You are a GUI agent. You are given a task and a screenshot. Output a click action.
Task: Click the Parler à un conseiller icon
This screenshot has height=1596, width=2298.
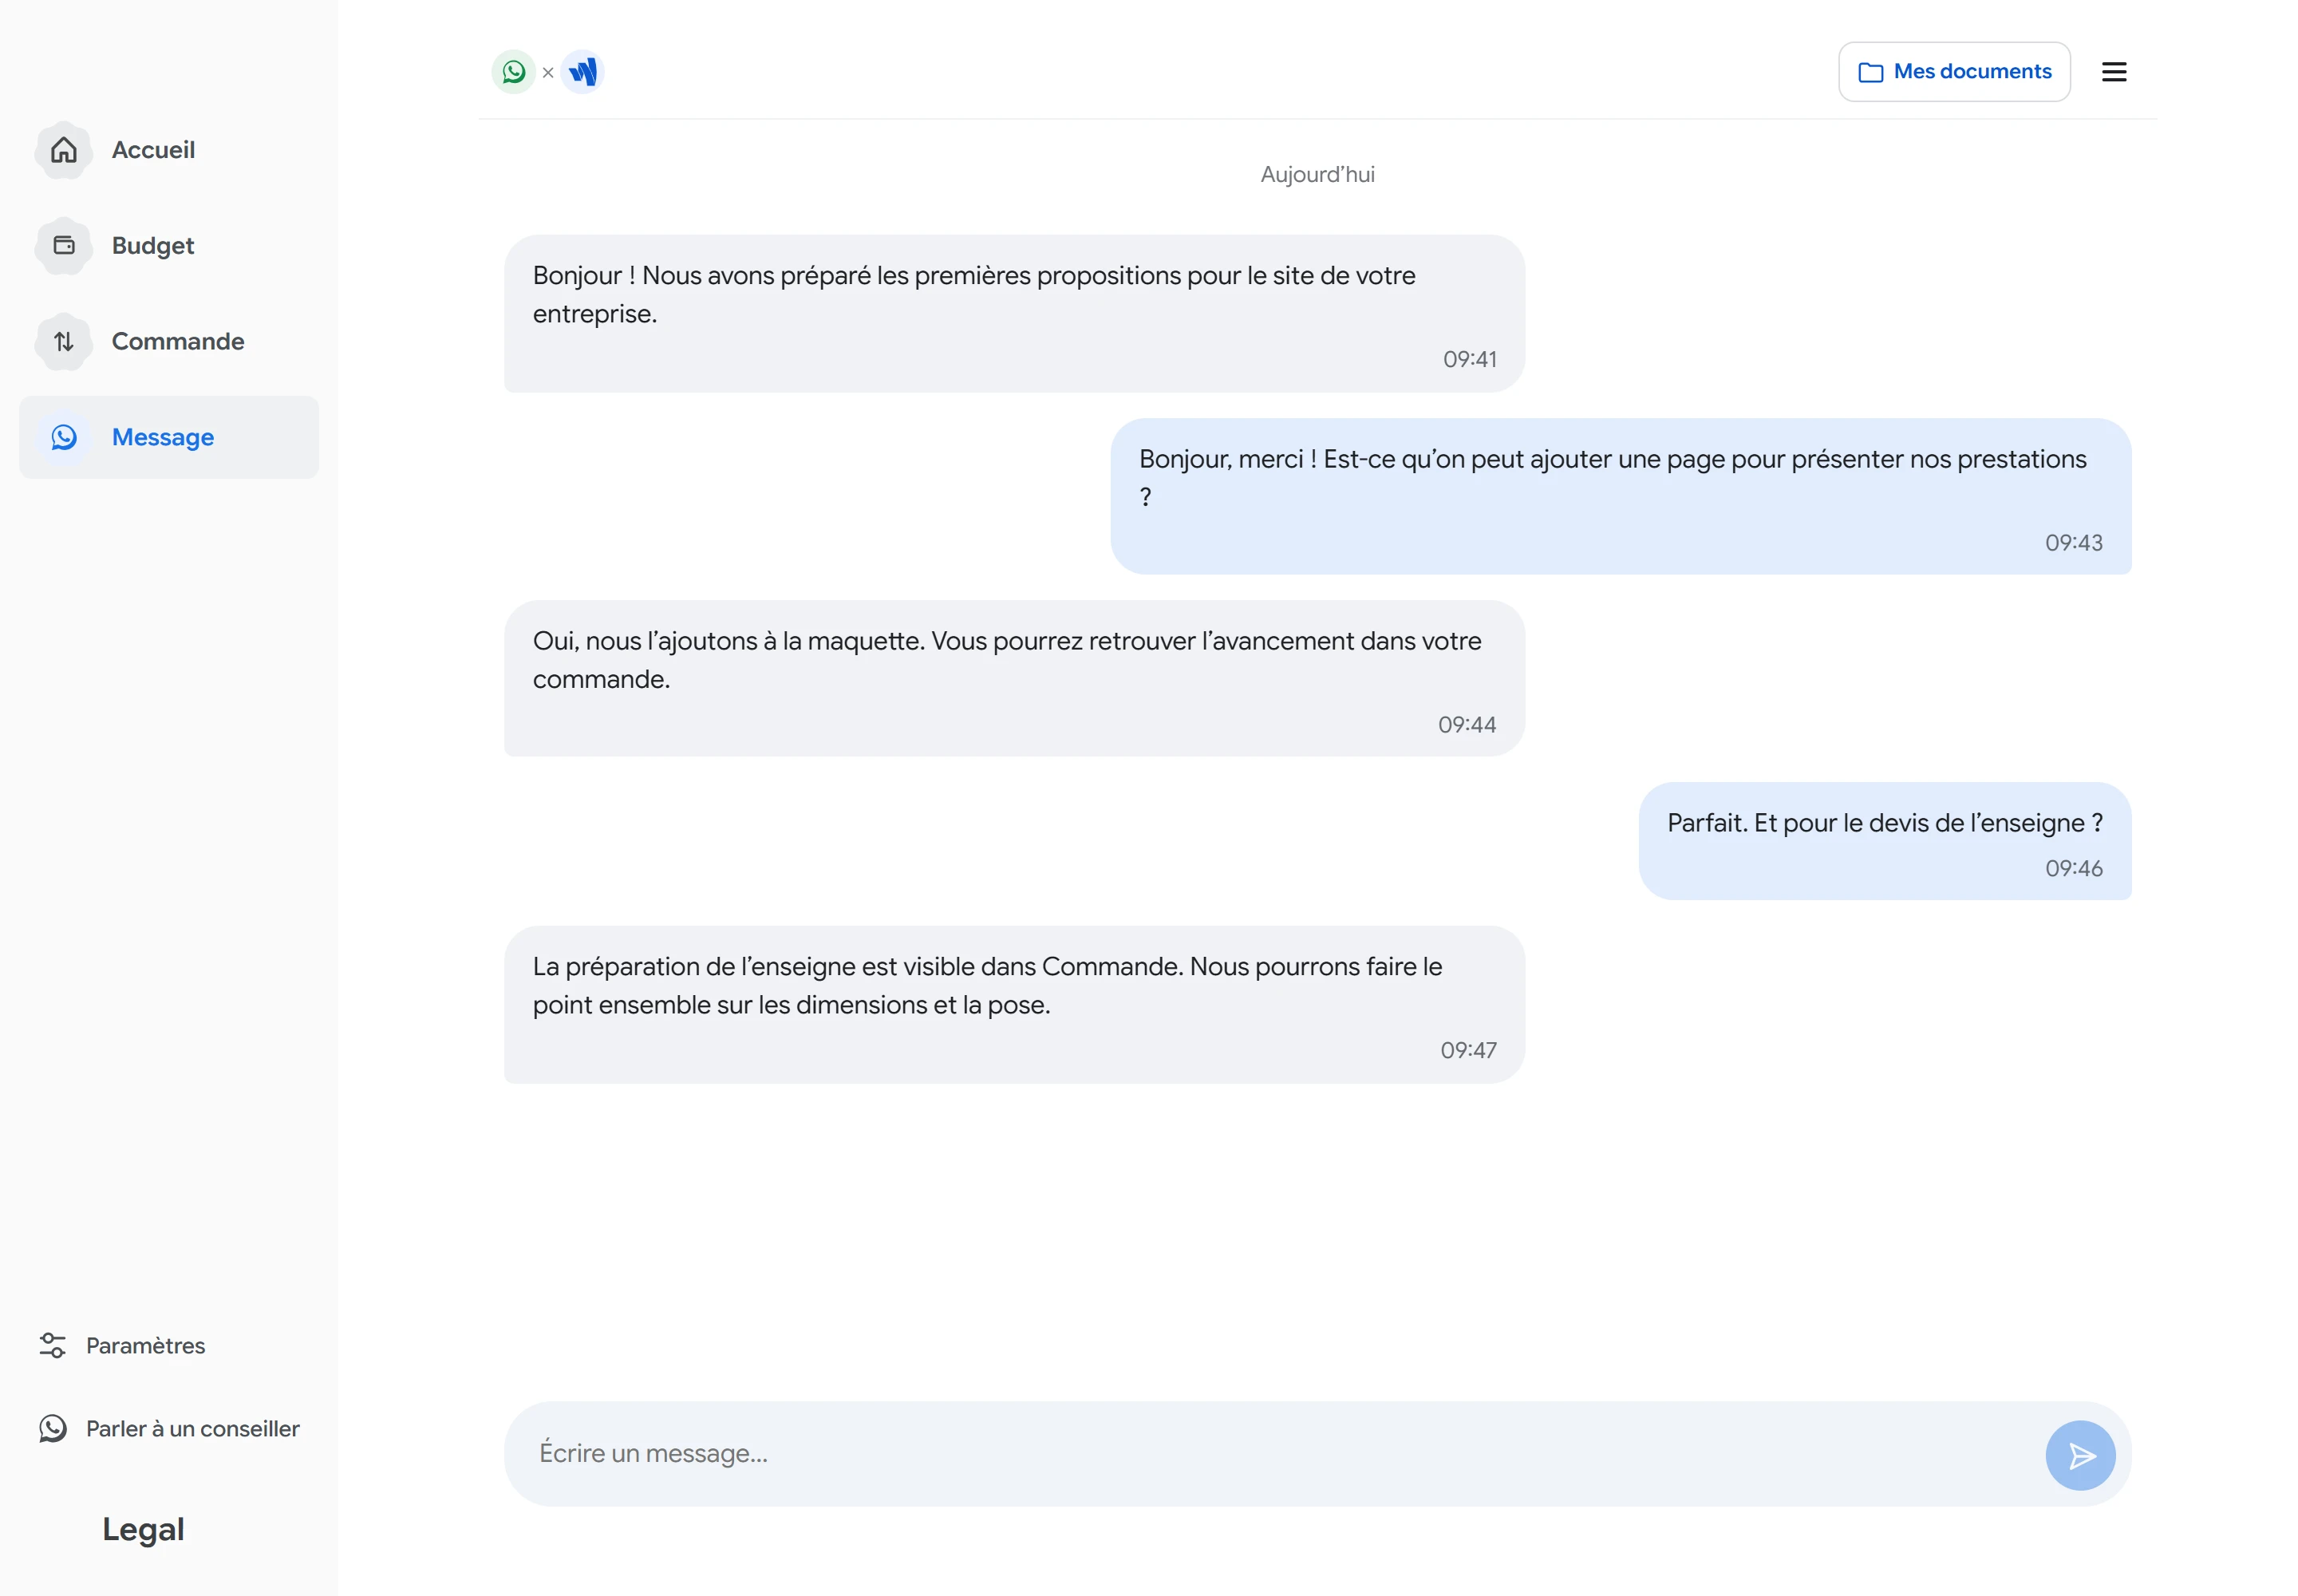[x=53, y=1428]
